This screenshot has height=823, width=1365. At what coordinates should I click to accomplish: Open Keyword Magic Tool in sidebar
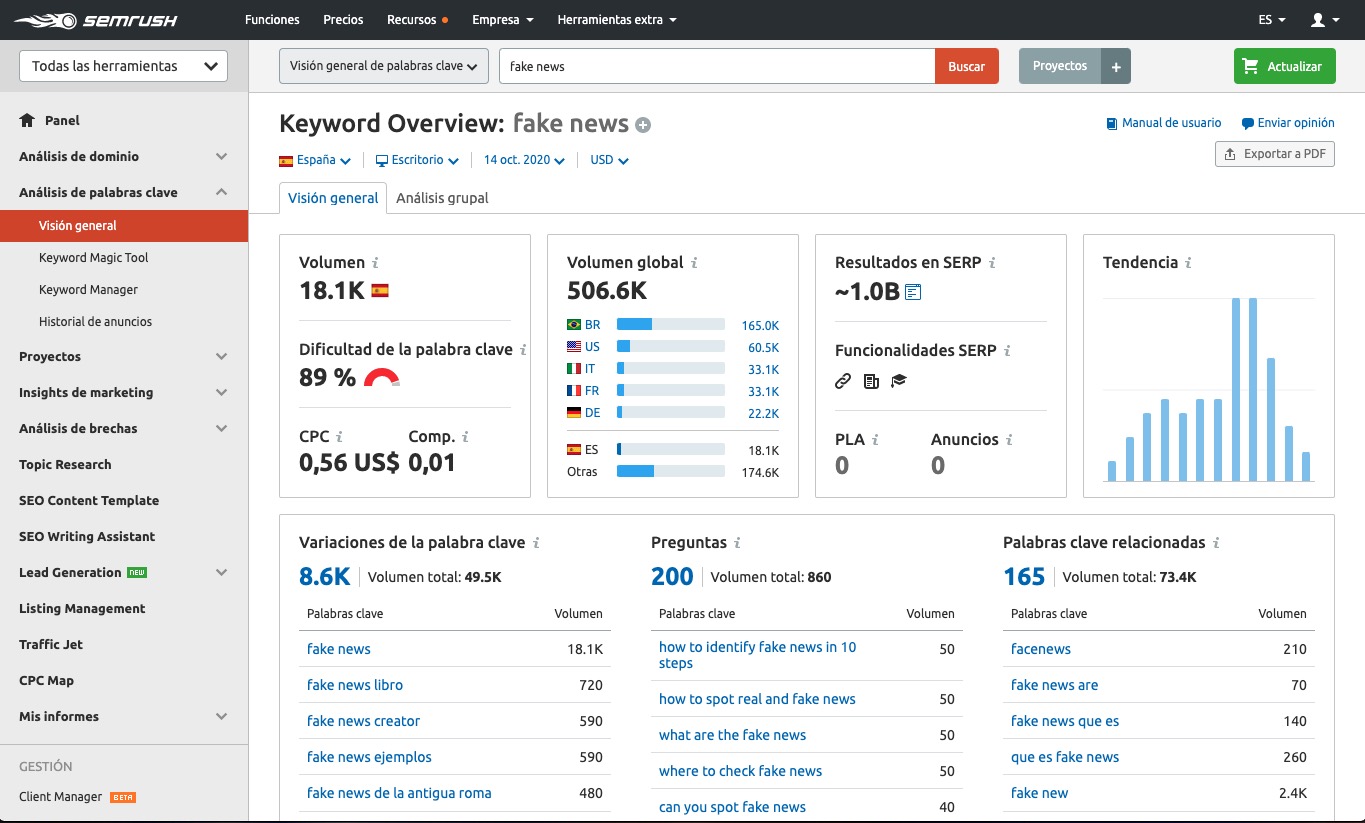click(x=93, y=258)
